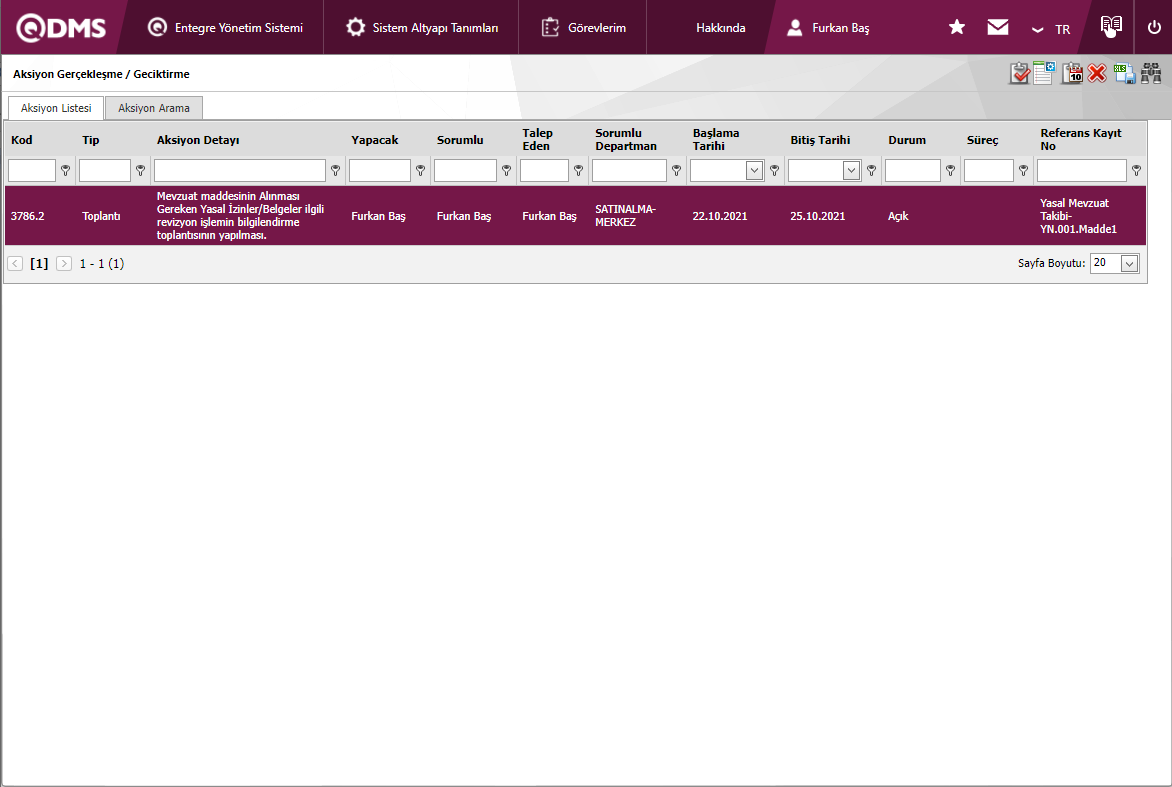Screen dimensions: 1172x787
Task: Click the delay action clipboard-calendar icon
Action: point(1073,73)
